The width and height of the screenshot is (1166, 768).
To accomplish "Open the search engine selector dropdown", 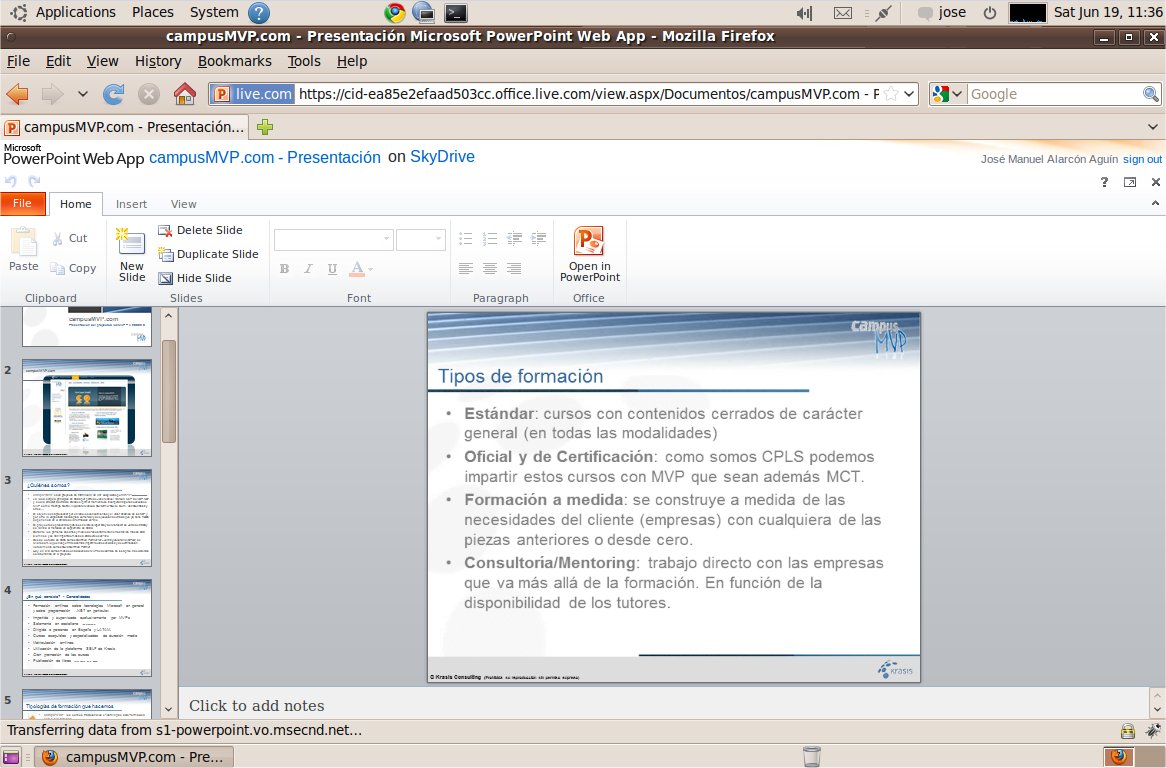I will tap(947, 94).
